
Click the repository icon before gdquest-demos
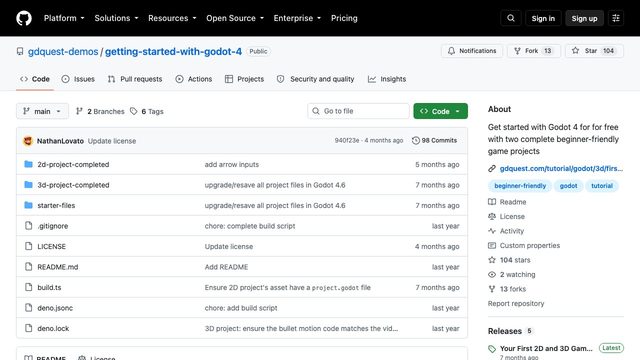coord(20,51)
